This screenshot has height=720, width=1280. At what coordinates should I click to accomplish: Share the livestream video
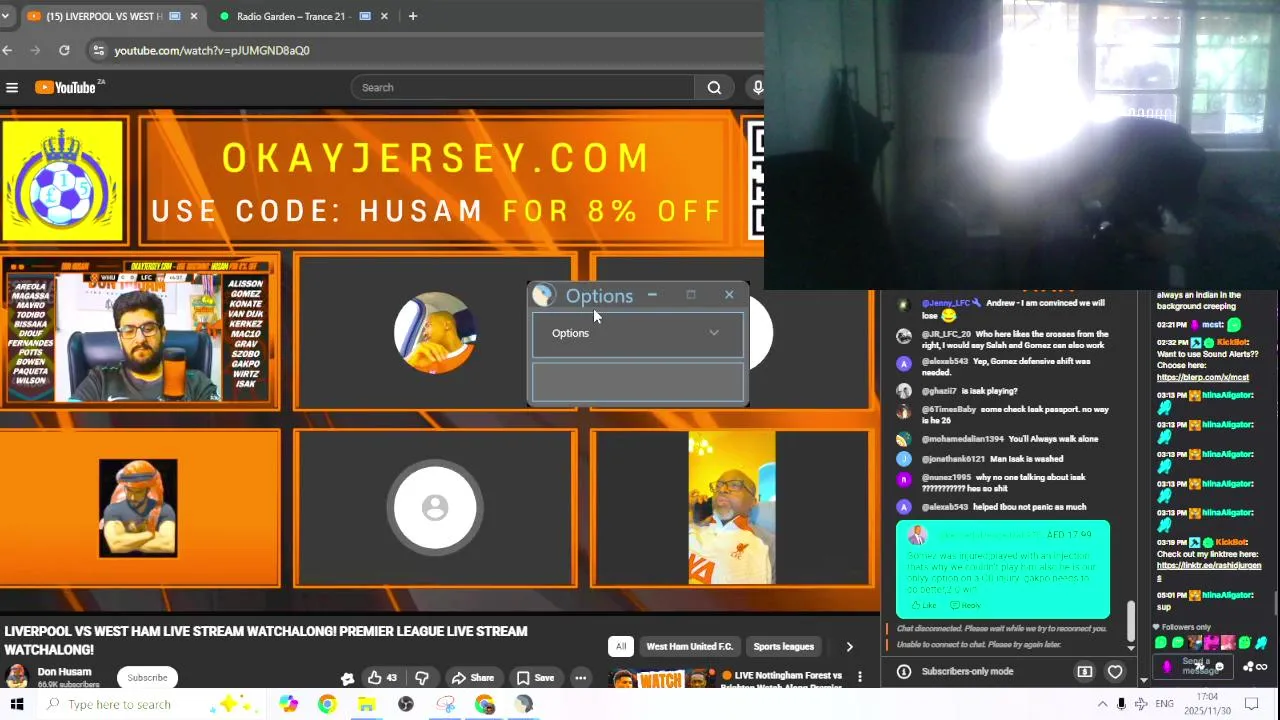[x=472, y=678]
